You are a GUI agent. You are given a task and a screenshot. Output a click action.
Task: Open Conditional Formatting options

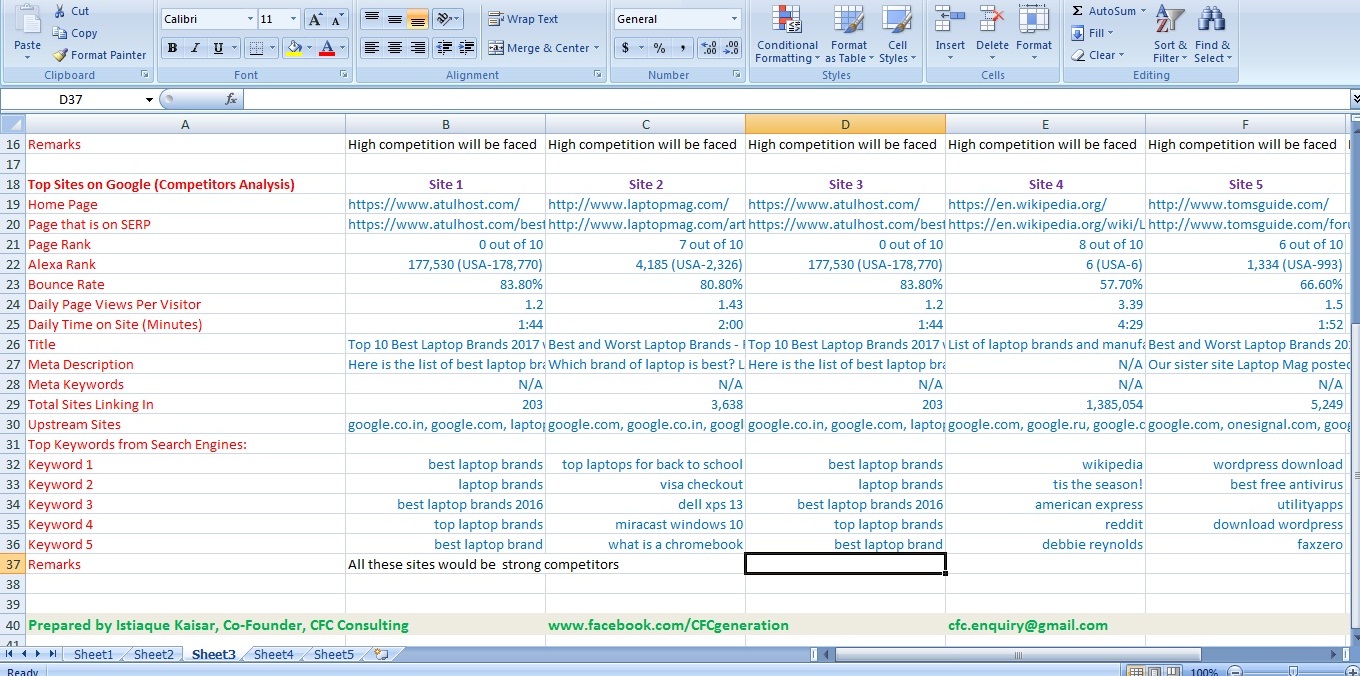tap(786, 36)
